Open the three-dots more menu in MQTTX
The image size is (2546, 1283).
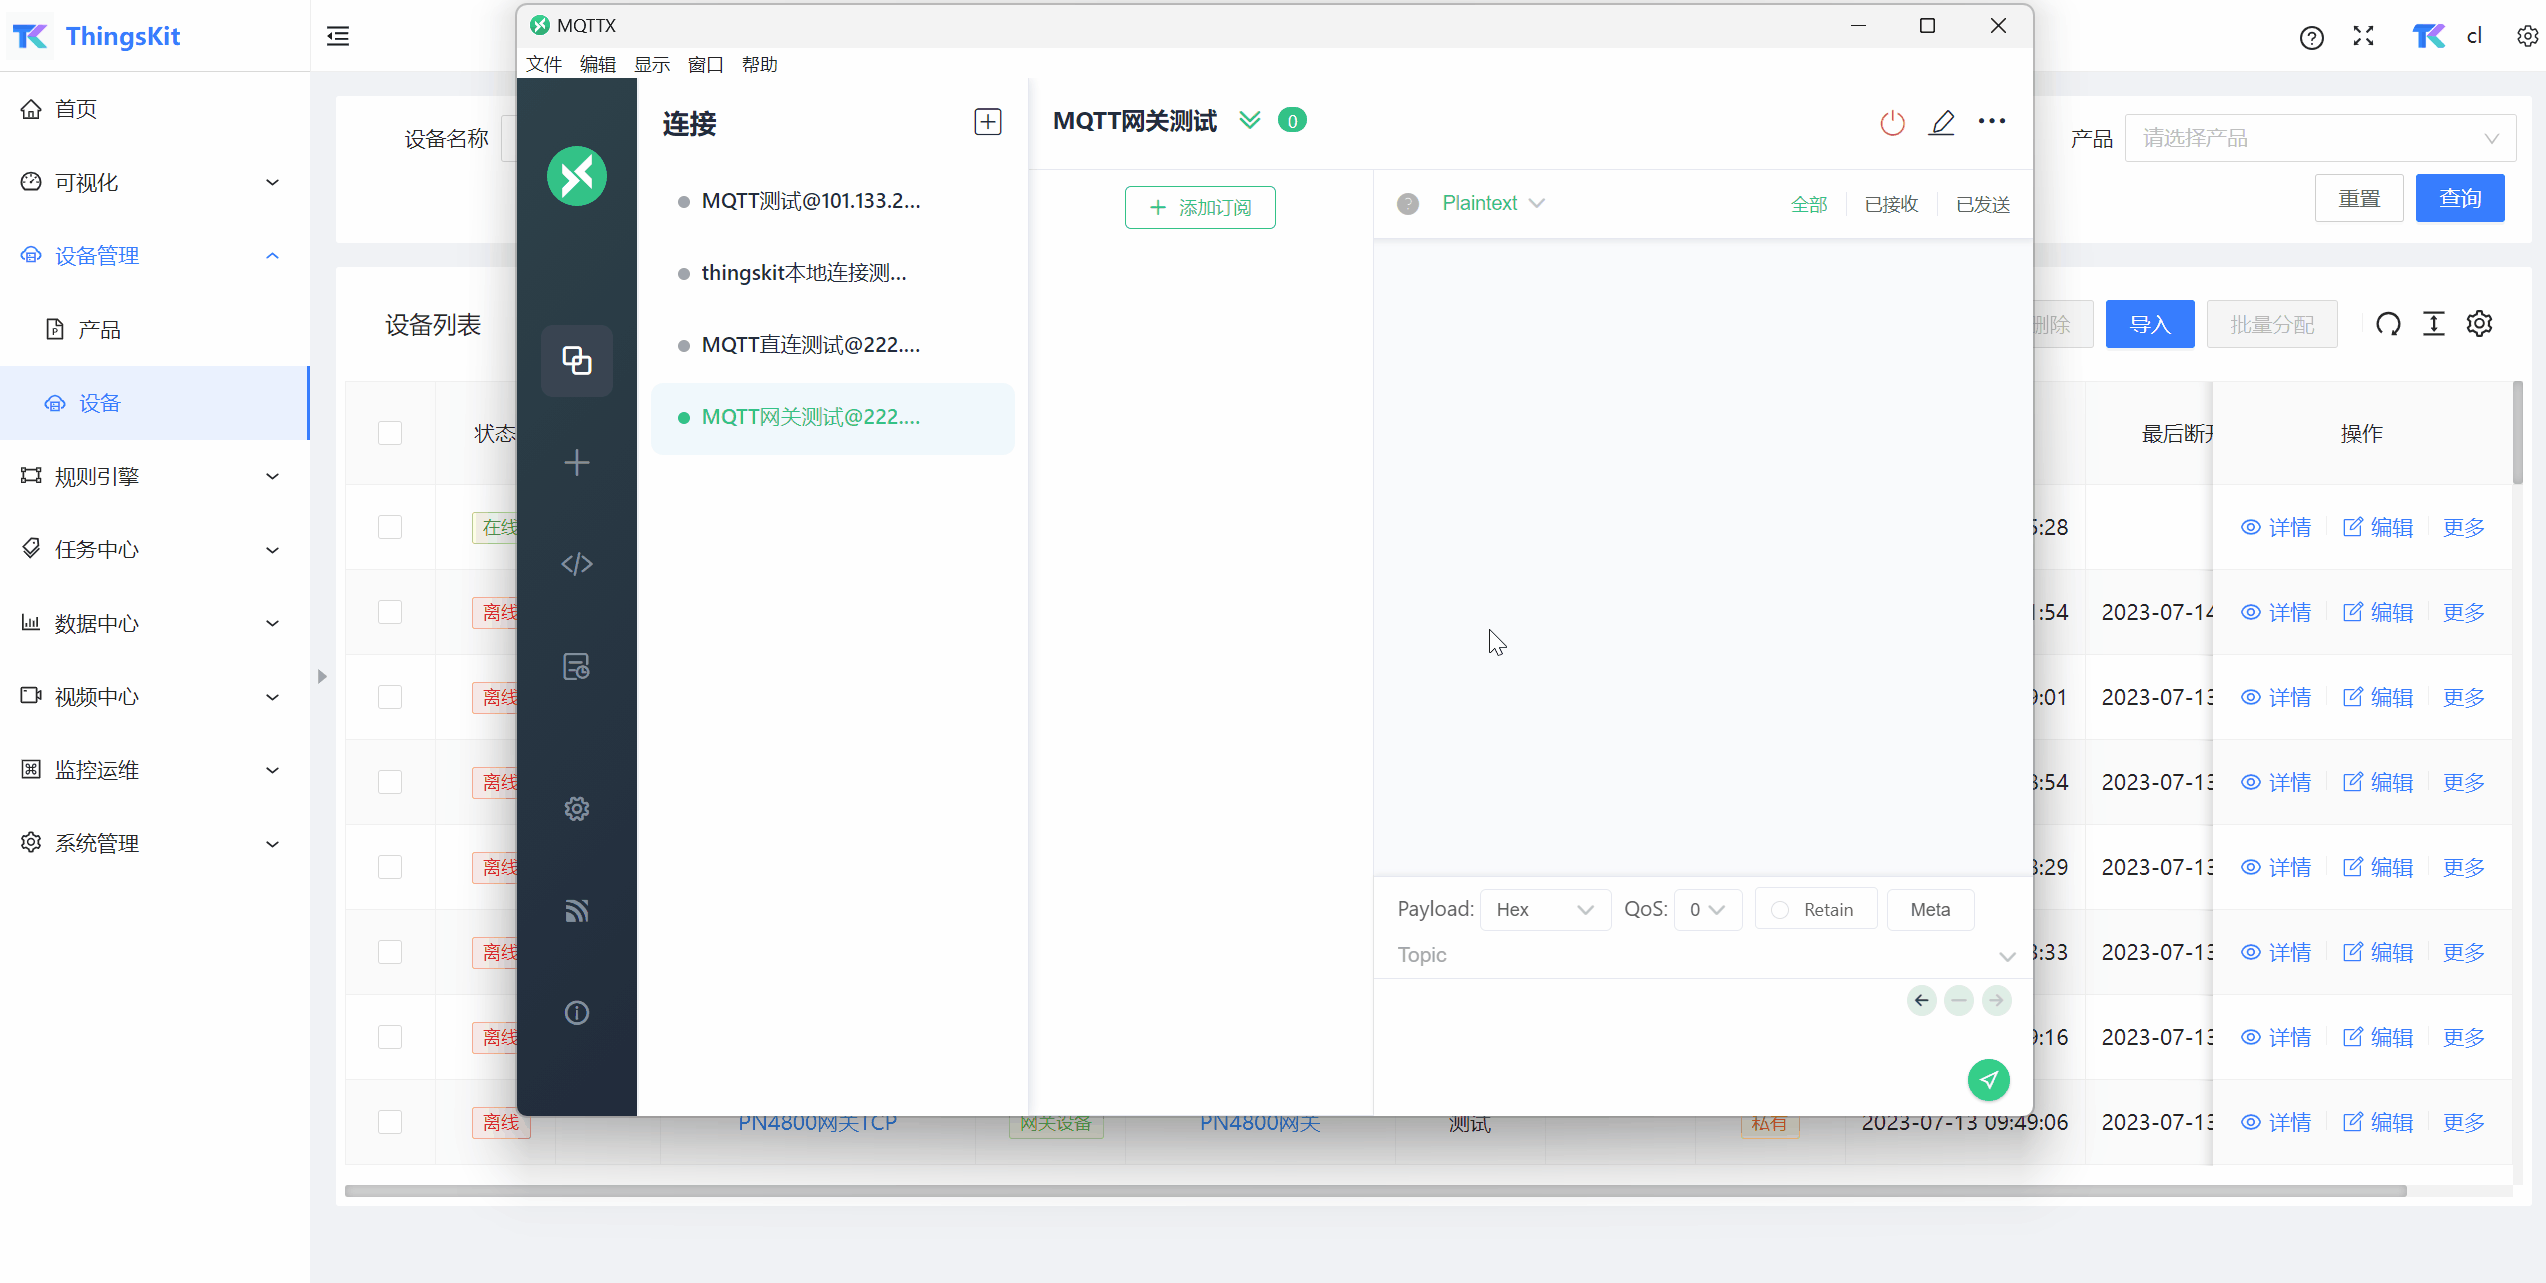click(1991, 121)
